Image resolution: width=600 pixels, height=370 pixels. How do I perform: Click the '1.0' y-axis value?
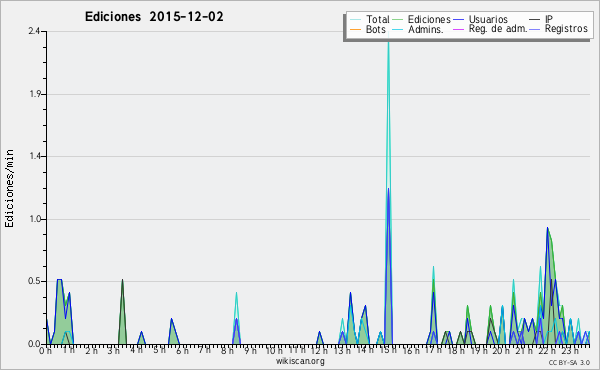pos(34,219)
